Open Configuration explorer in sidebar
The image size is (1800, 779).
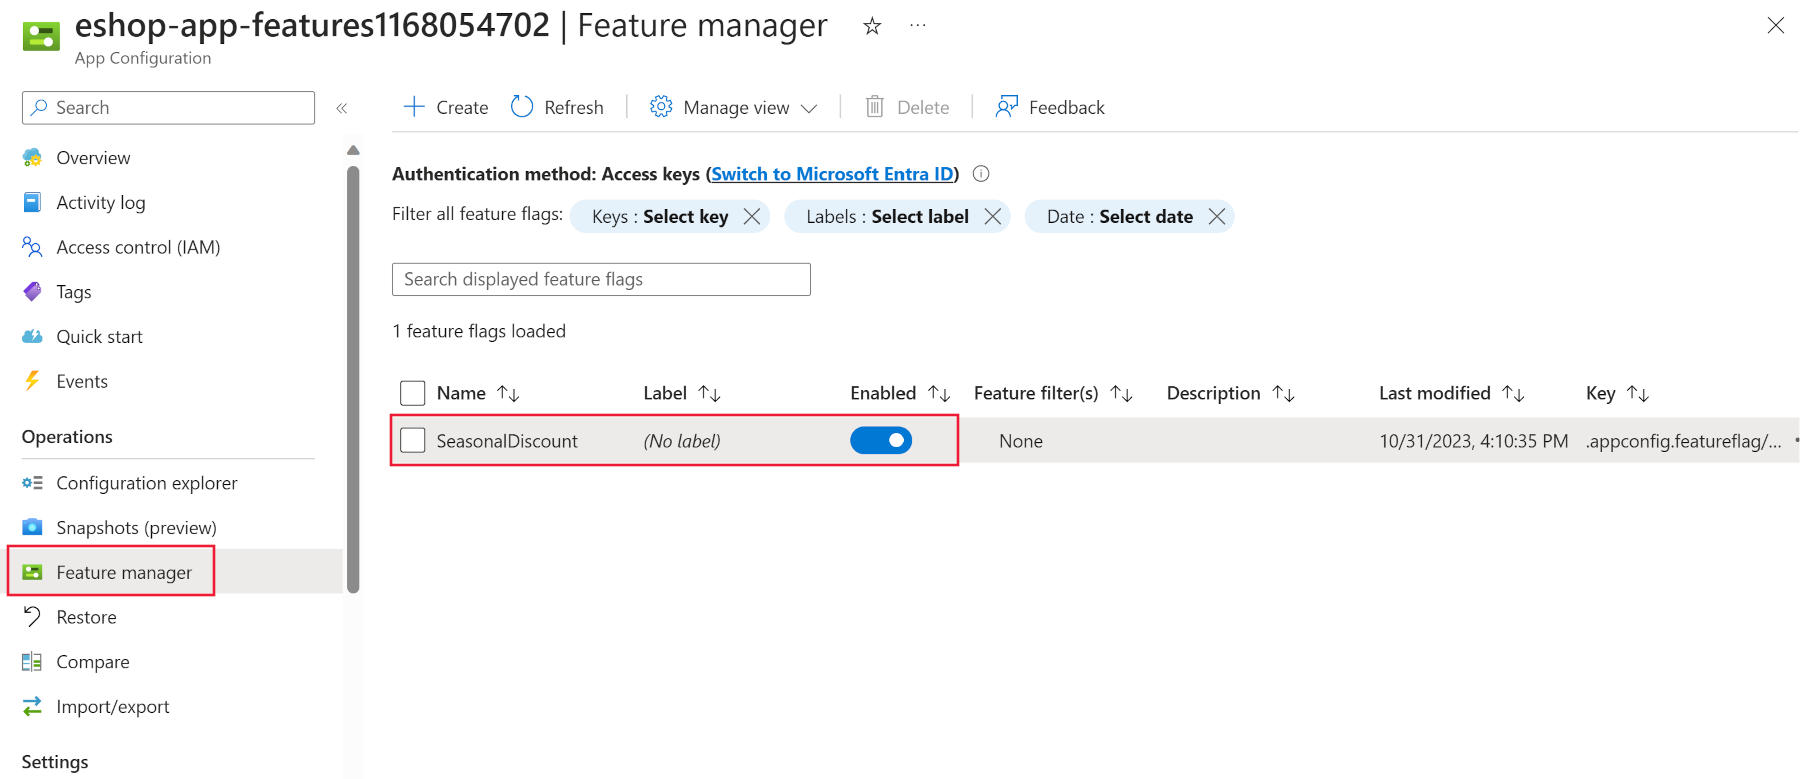click(146, 483)
